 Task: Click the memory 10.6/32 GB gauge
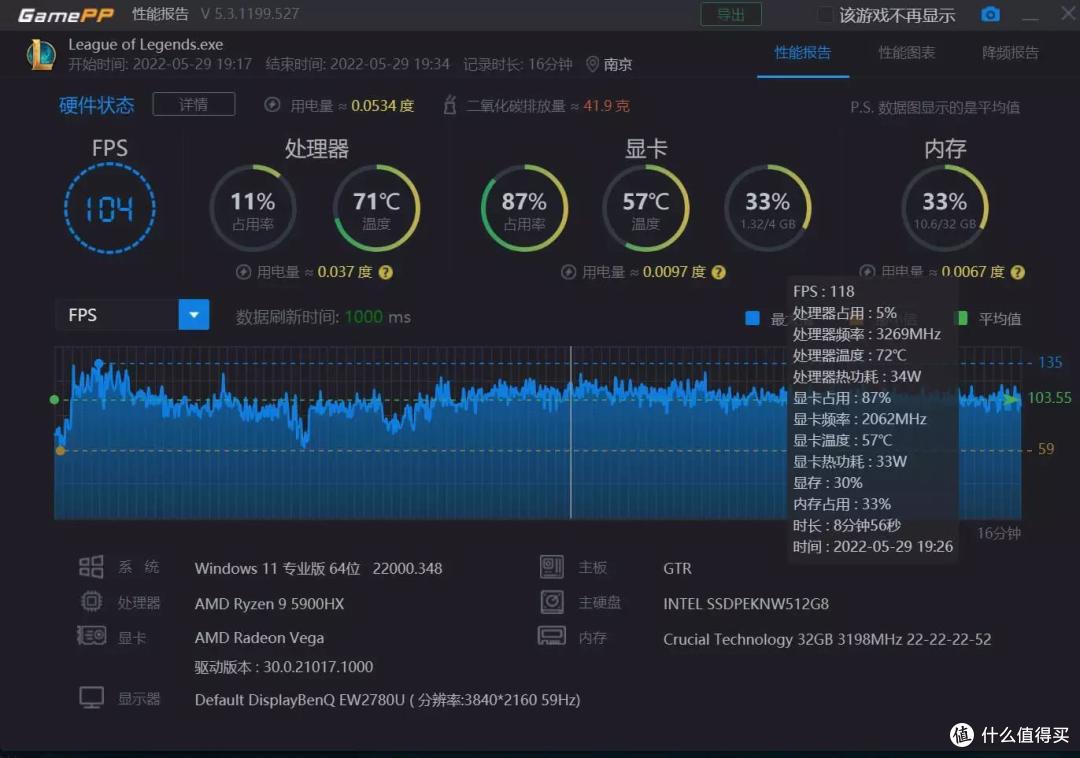[x=944, y=208]
